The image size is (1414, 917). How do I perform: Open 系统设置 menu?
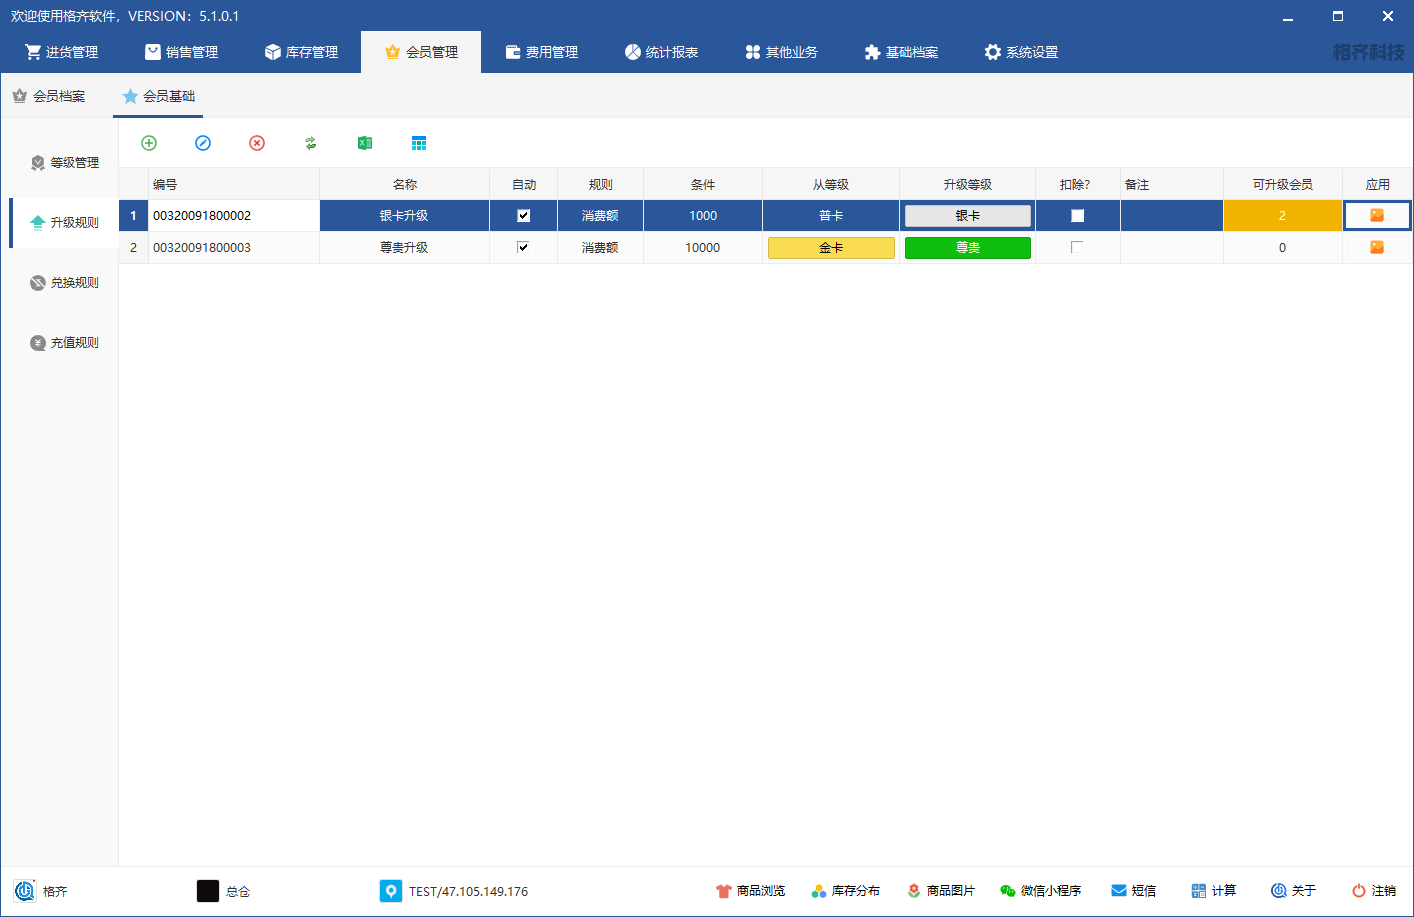pos(1021,52)
